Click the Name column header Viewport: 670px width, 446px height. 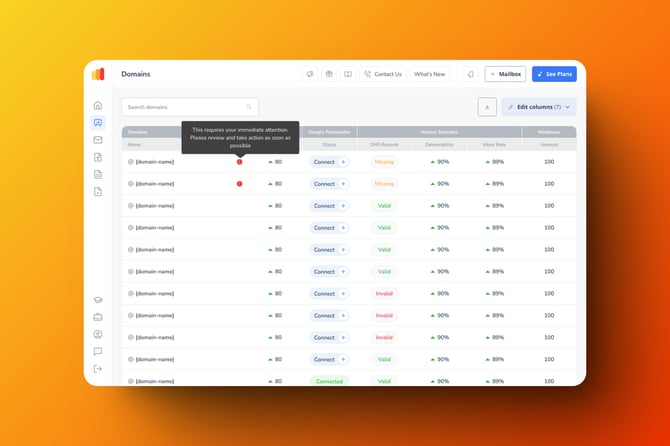click(x=136, y=144)
